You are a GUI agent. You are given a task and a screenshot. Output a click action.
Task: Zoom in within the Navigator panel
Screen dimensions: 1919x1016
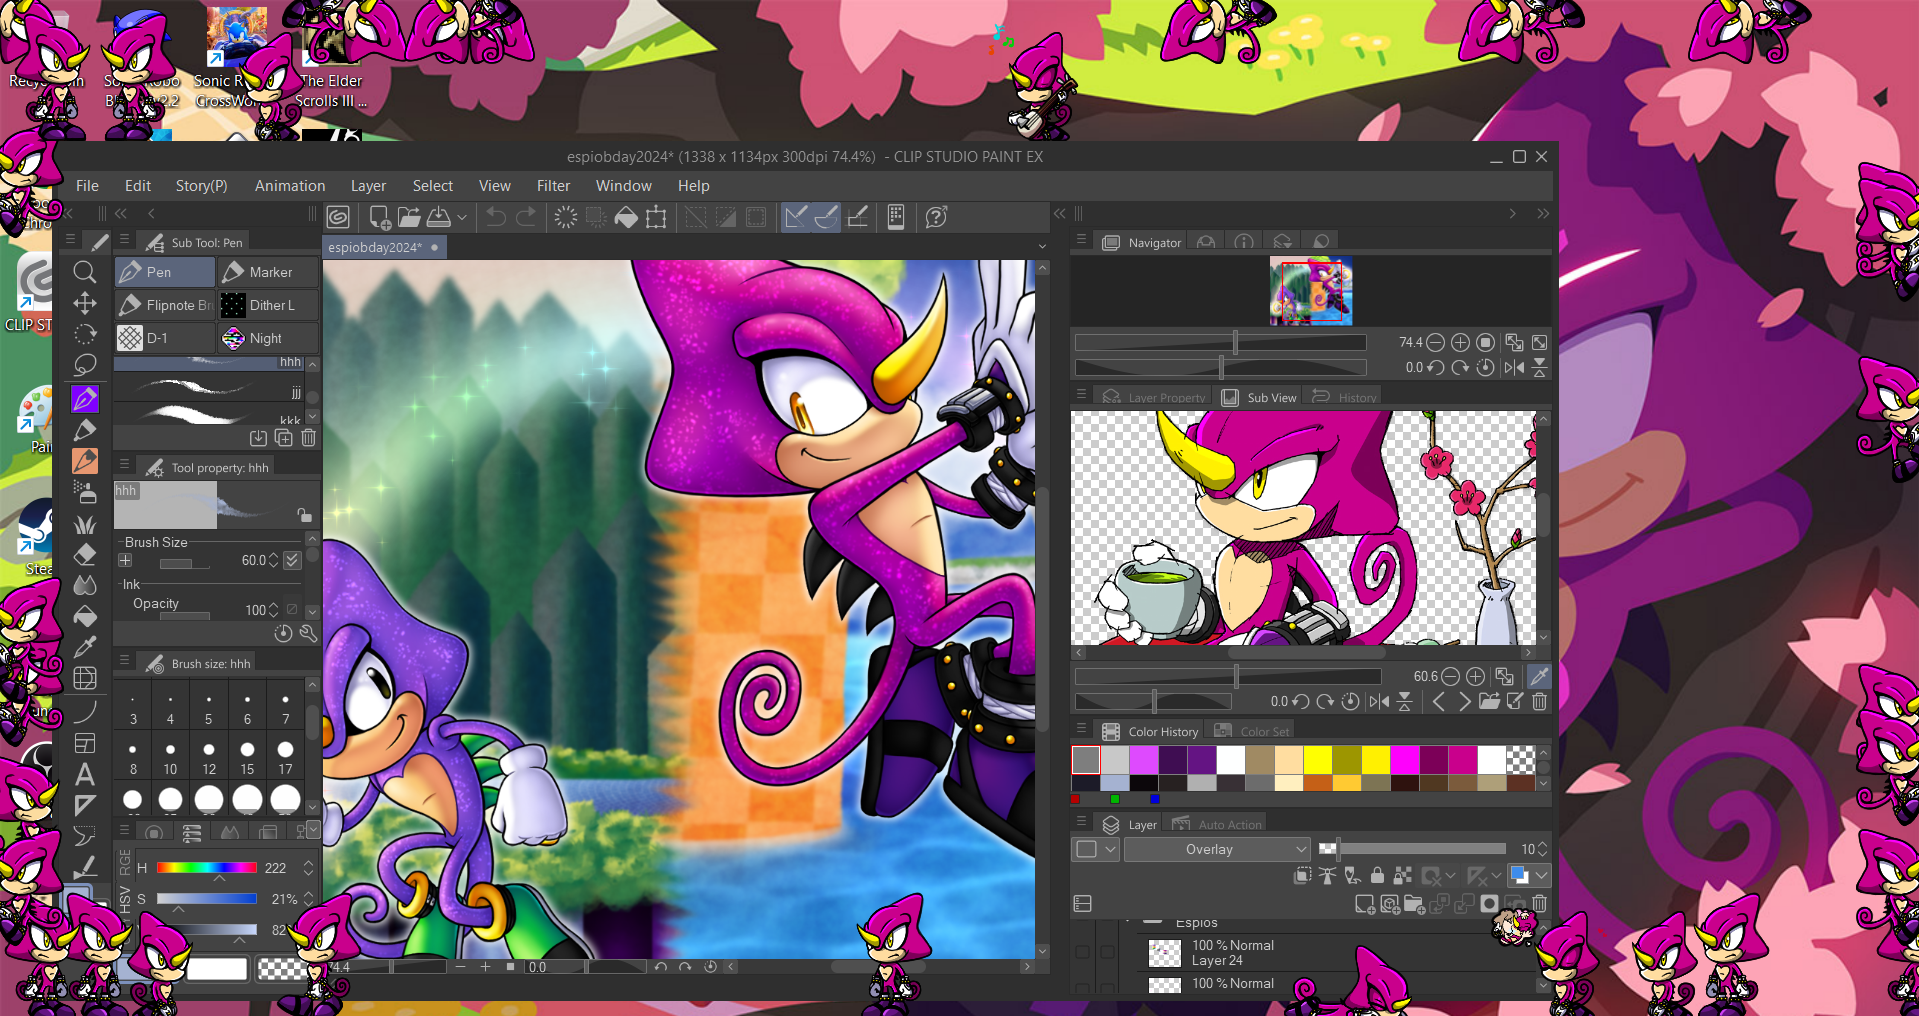coord(1460,342)
